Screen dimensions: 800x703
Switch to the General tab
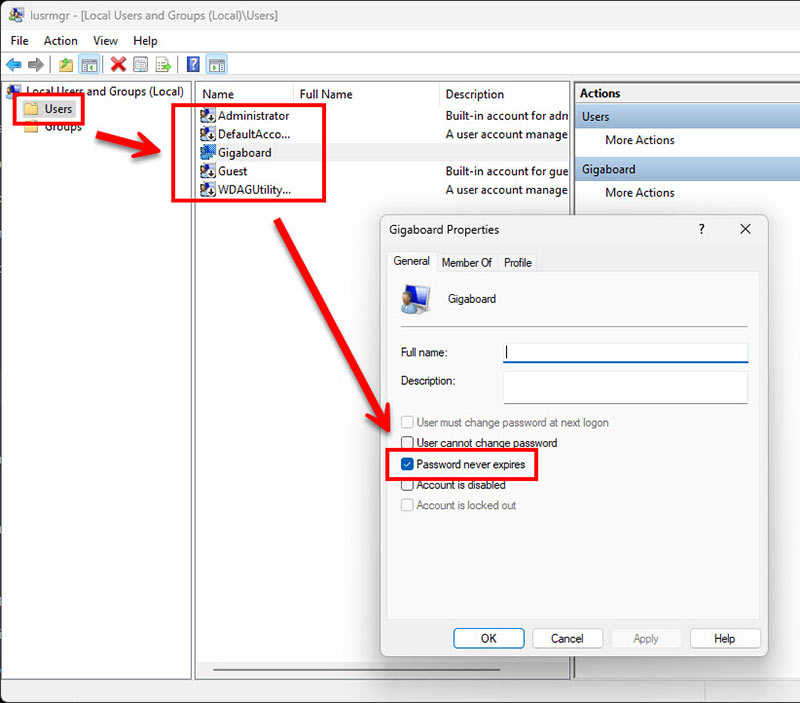(x=411, y=261)
